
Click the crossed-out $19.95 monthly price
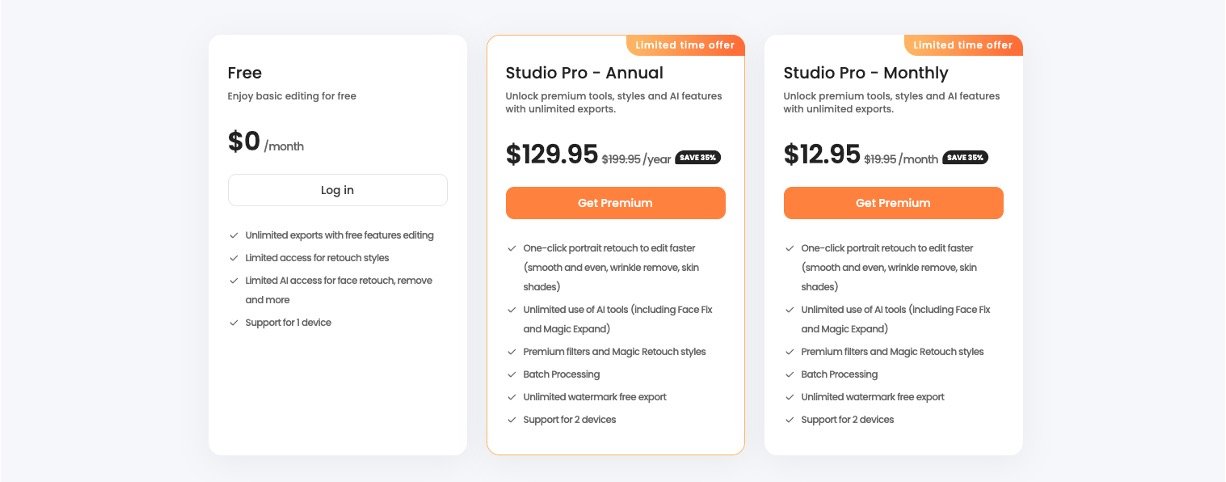[x=879, y=159]
